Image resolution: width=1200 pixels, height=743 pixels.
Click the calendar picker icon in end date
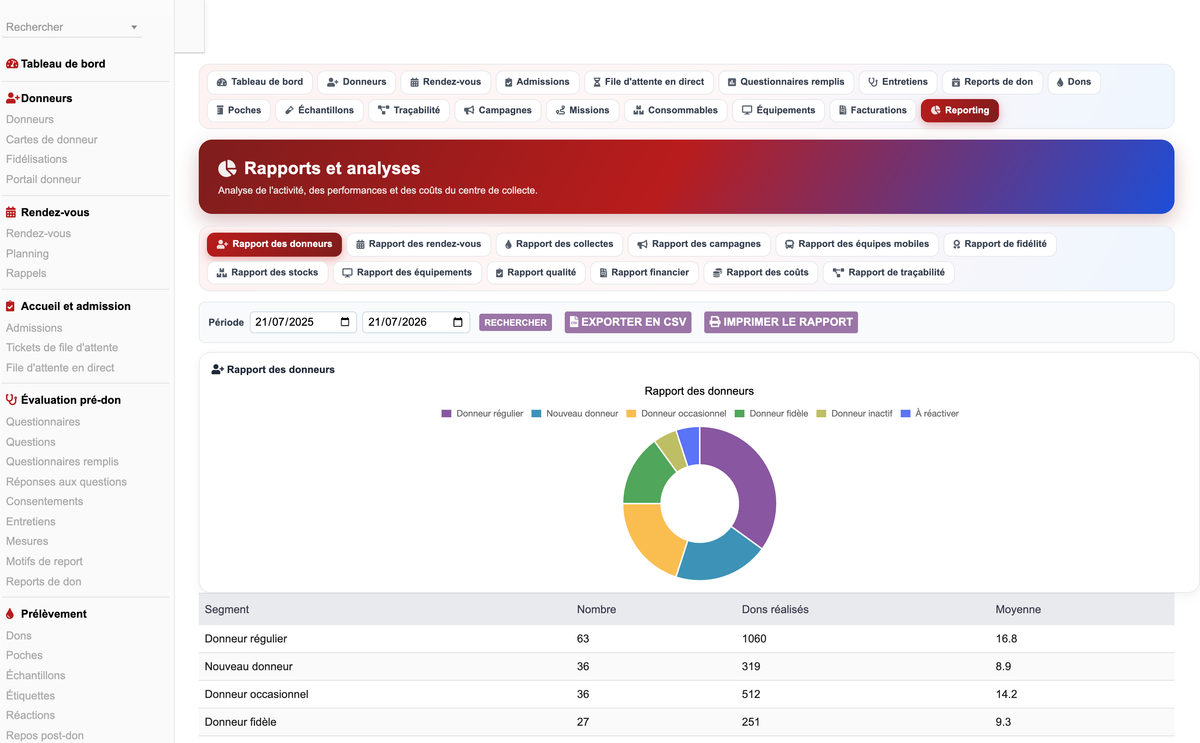click(x=458, y=322)
